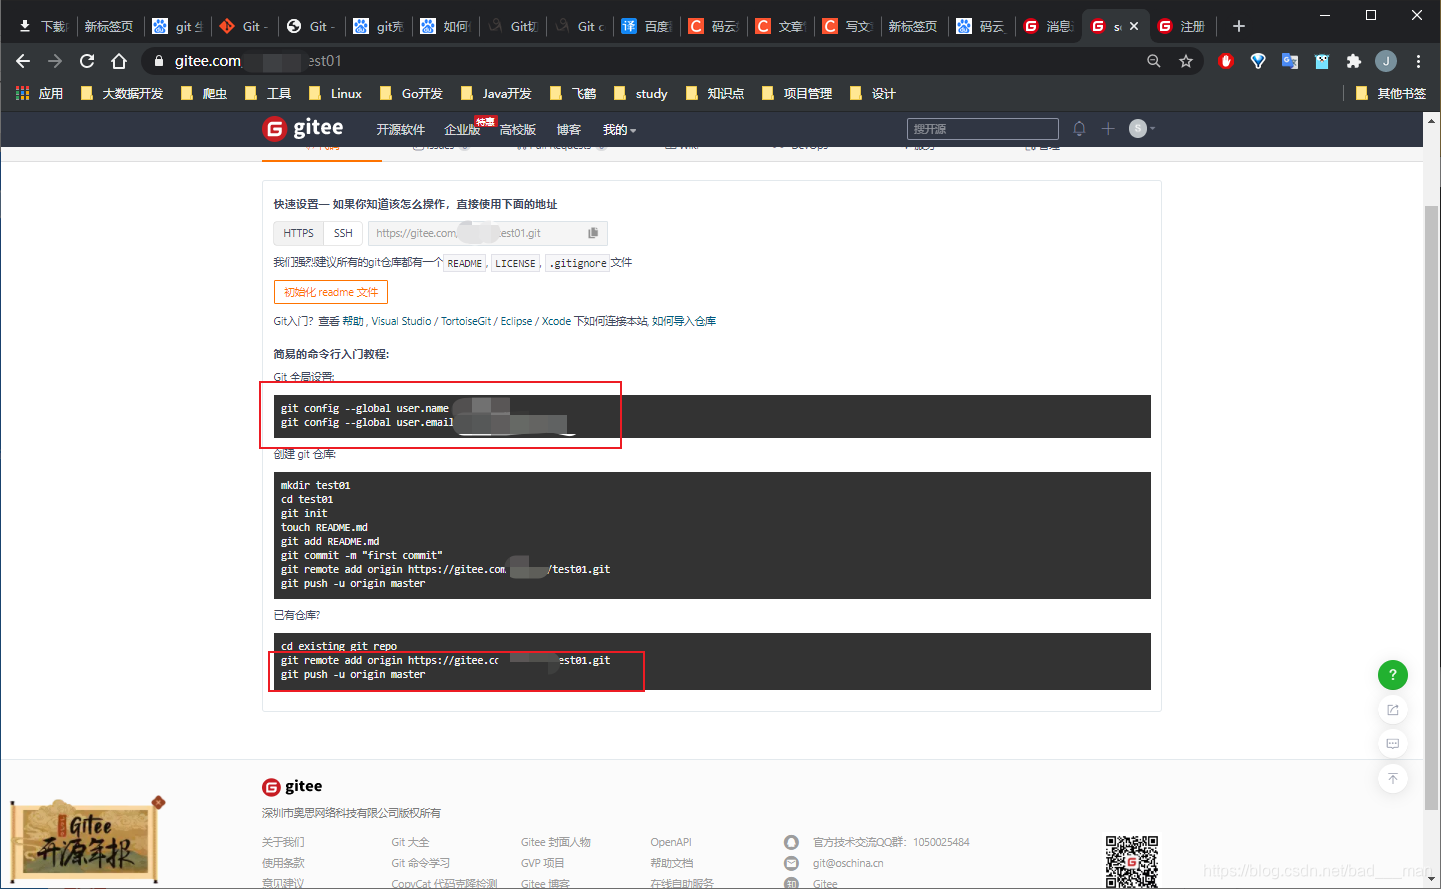Click the share icon on the right sidebar
Screen dimensions: 1441x889
click(1393, 710)
